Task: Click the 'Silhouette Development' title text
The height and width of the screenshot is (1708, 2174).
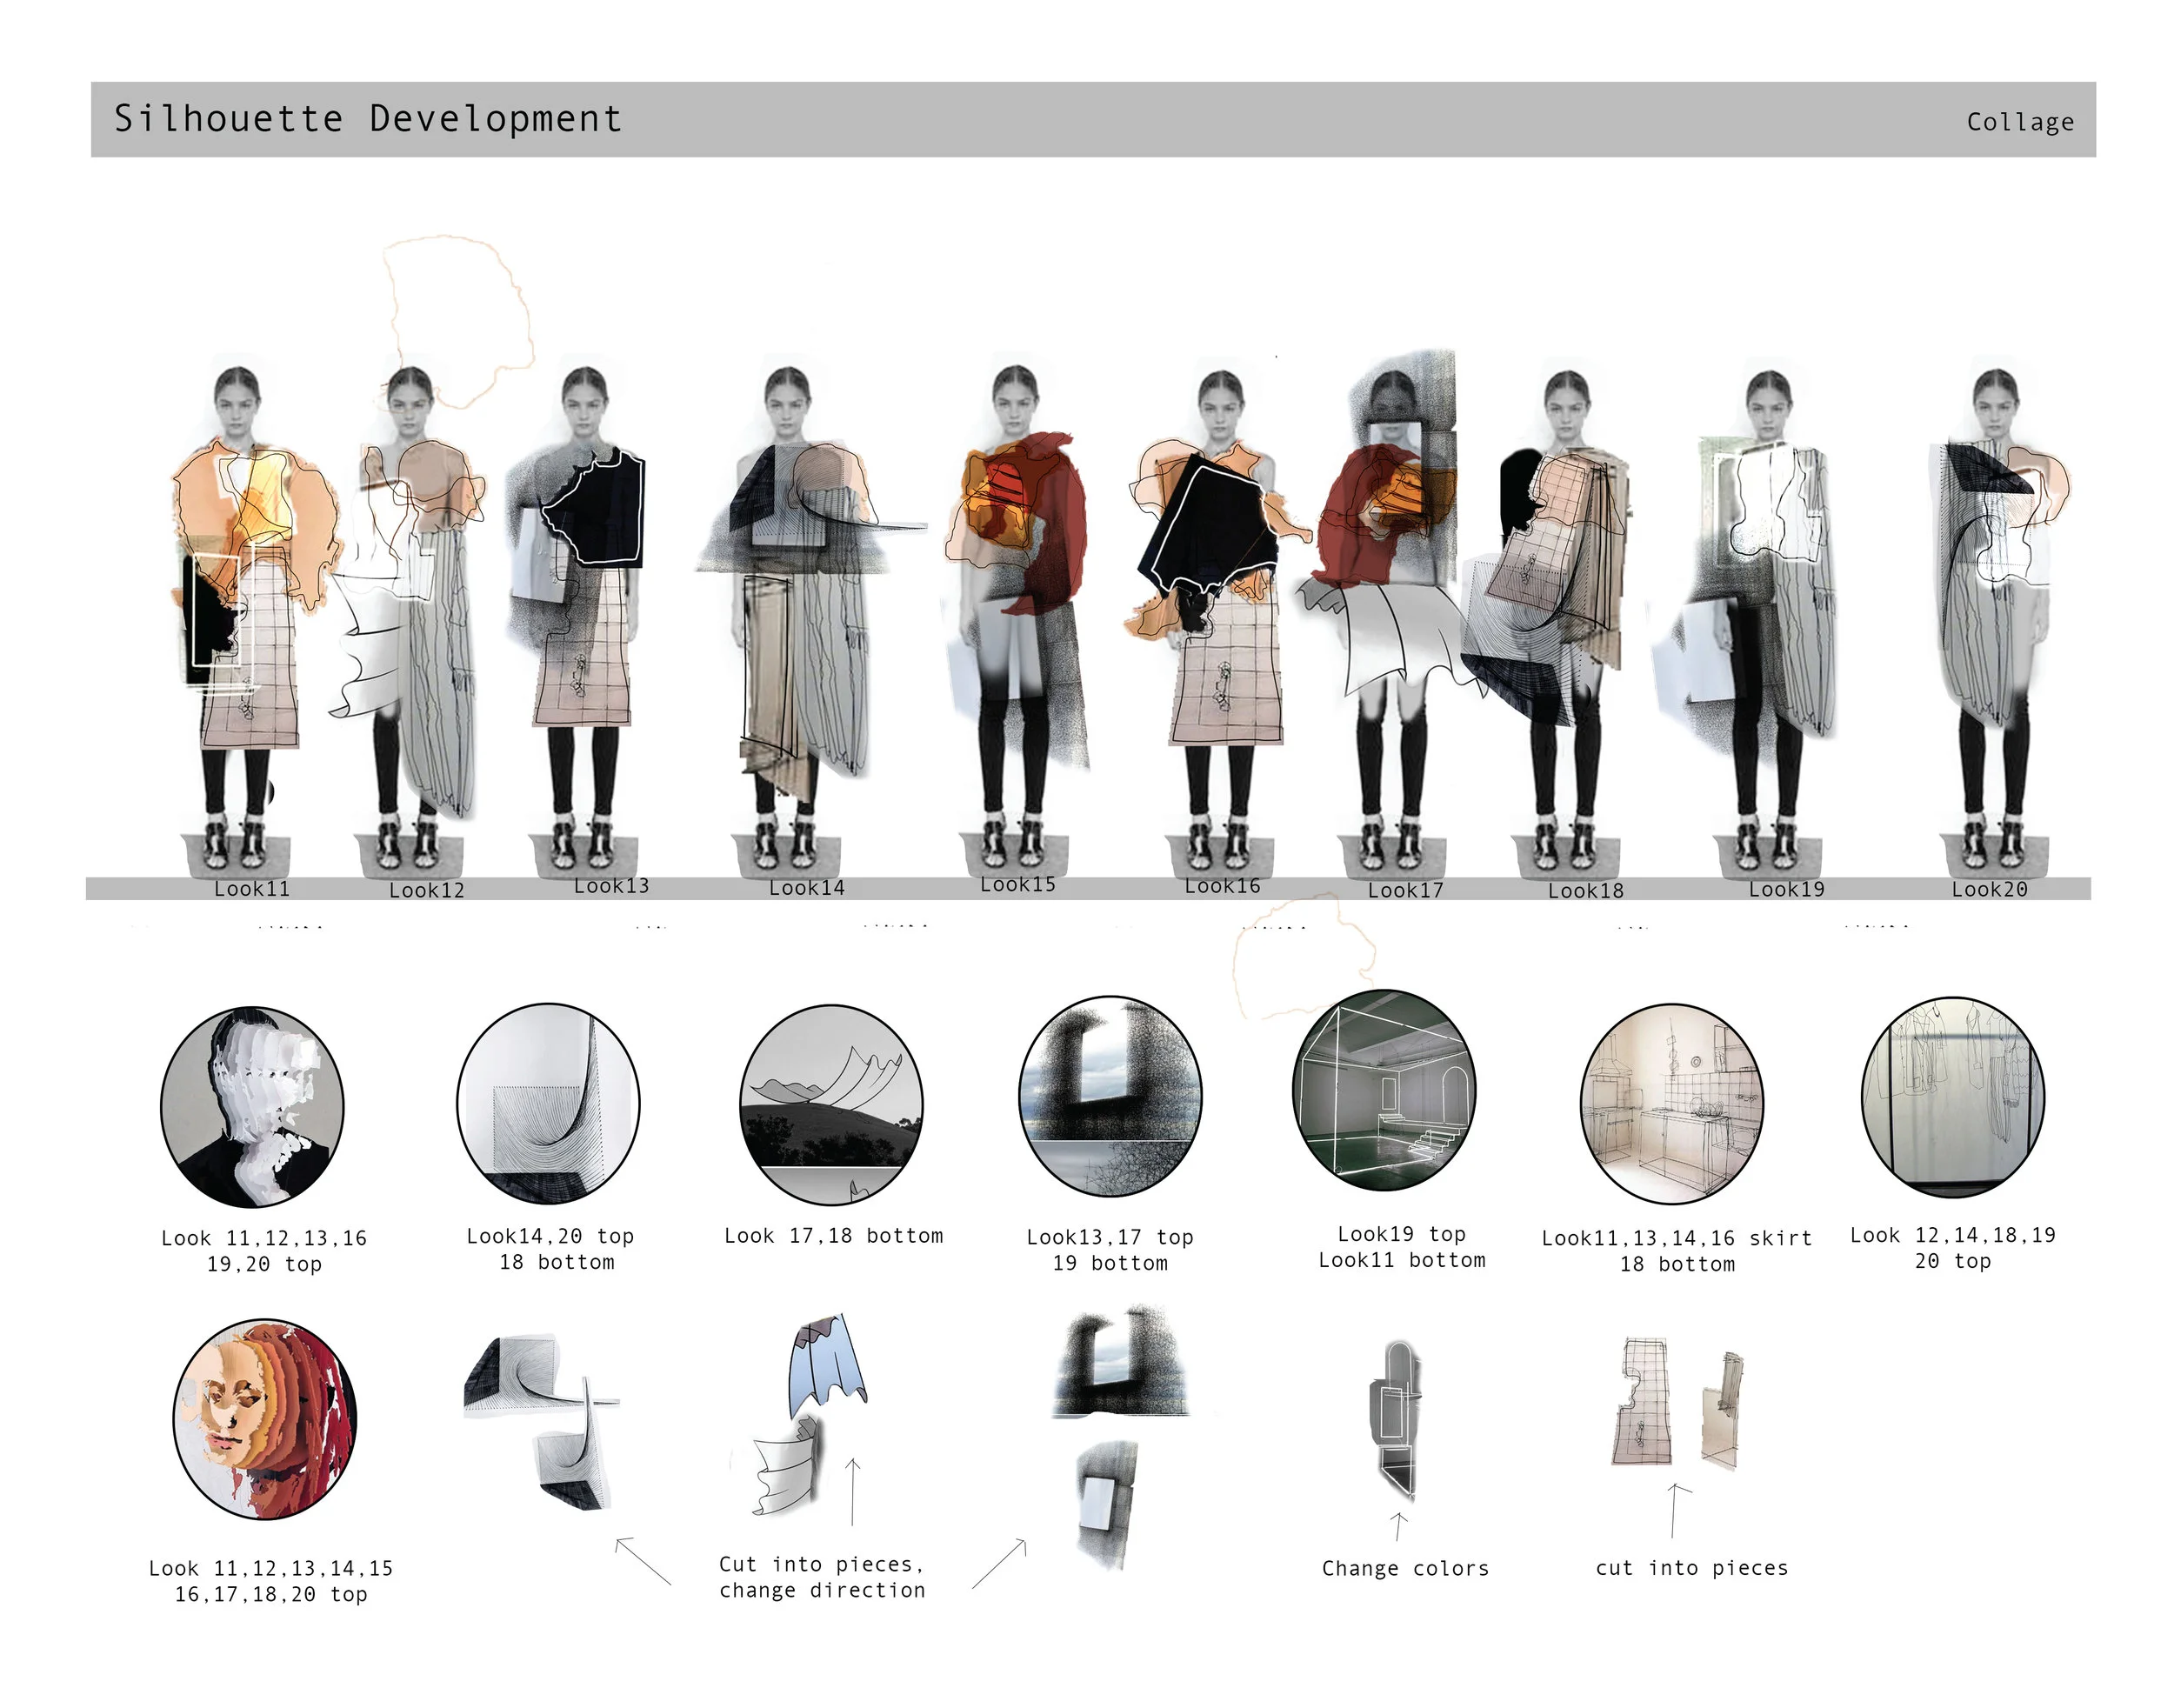Action: [368, 119]
